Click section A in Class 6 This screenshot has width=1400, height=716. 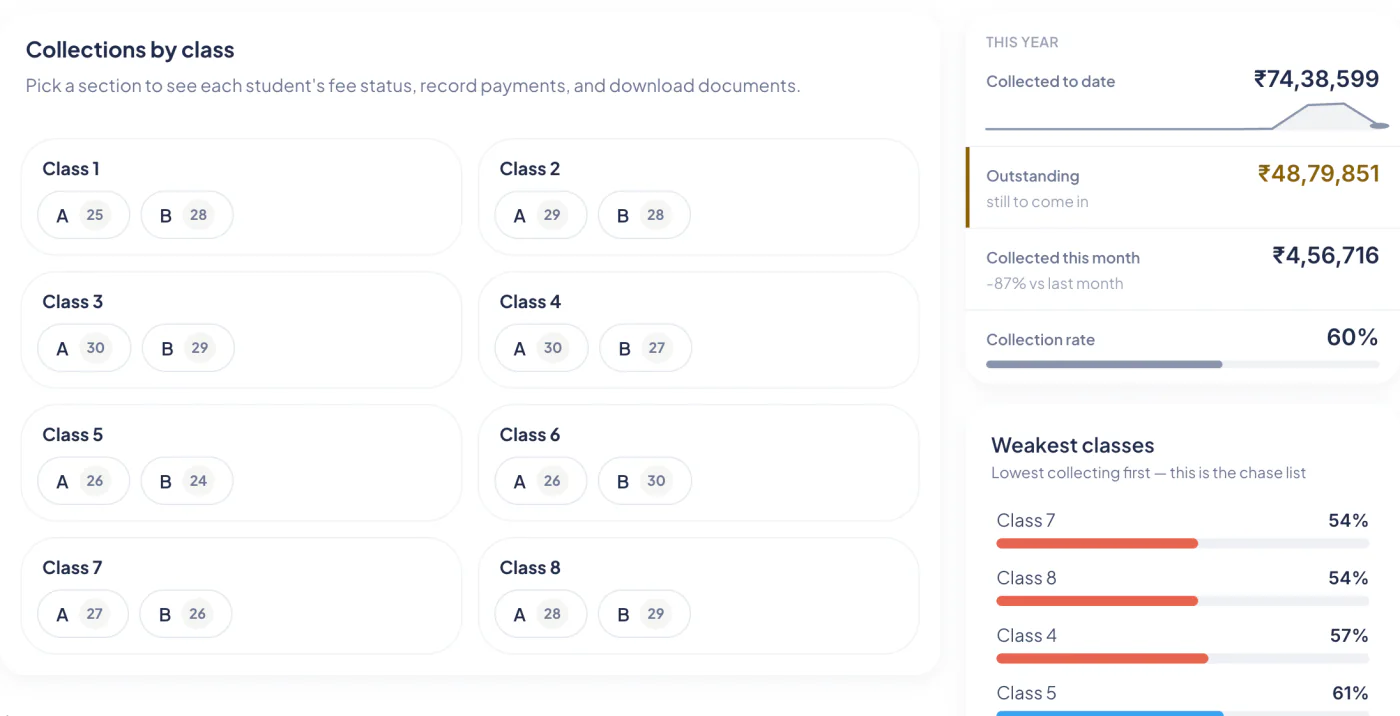point(541,481)
